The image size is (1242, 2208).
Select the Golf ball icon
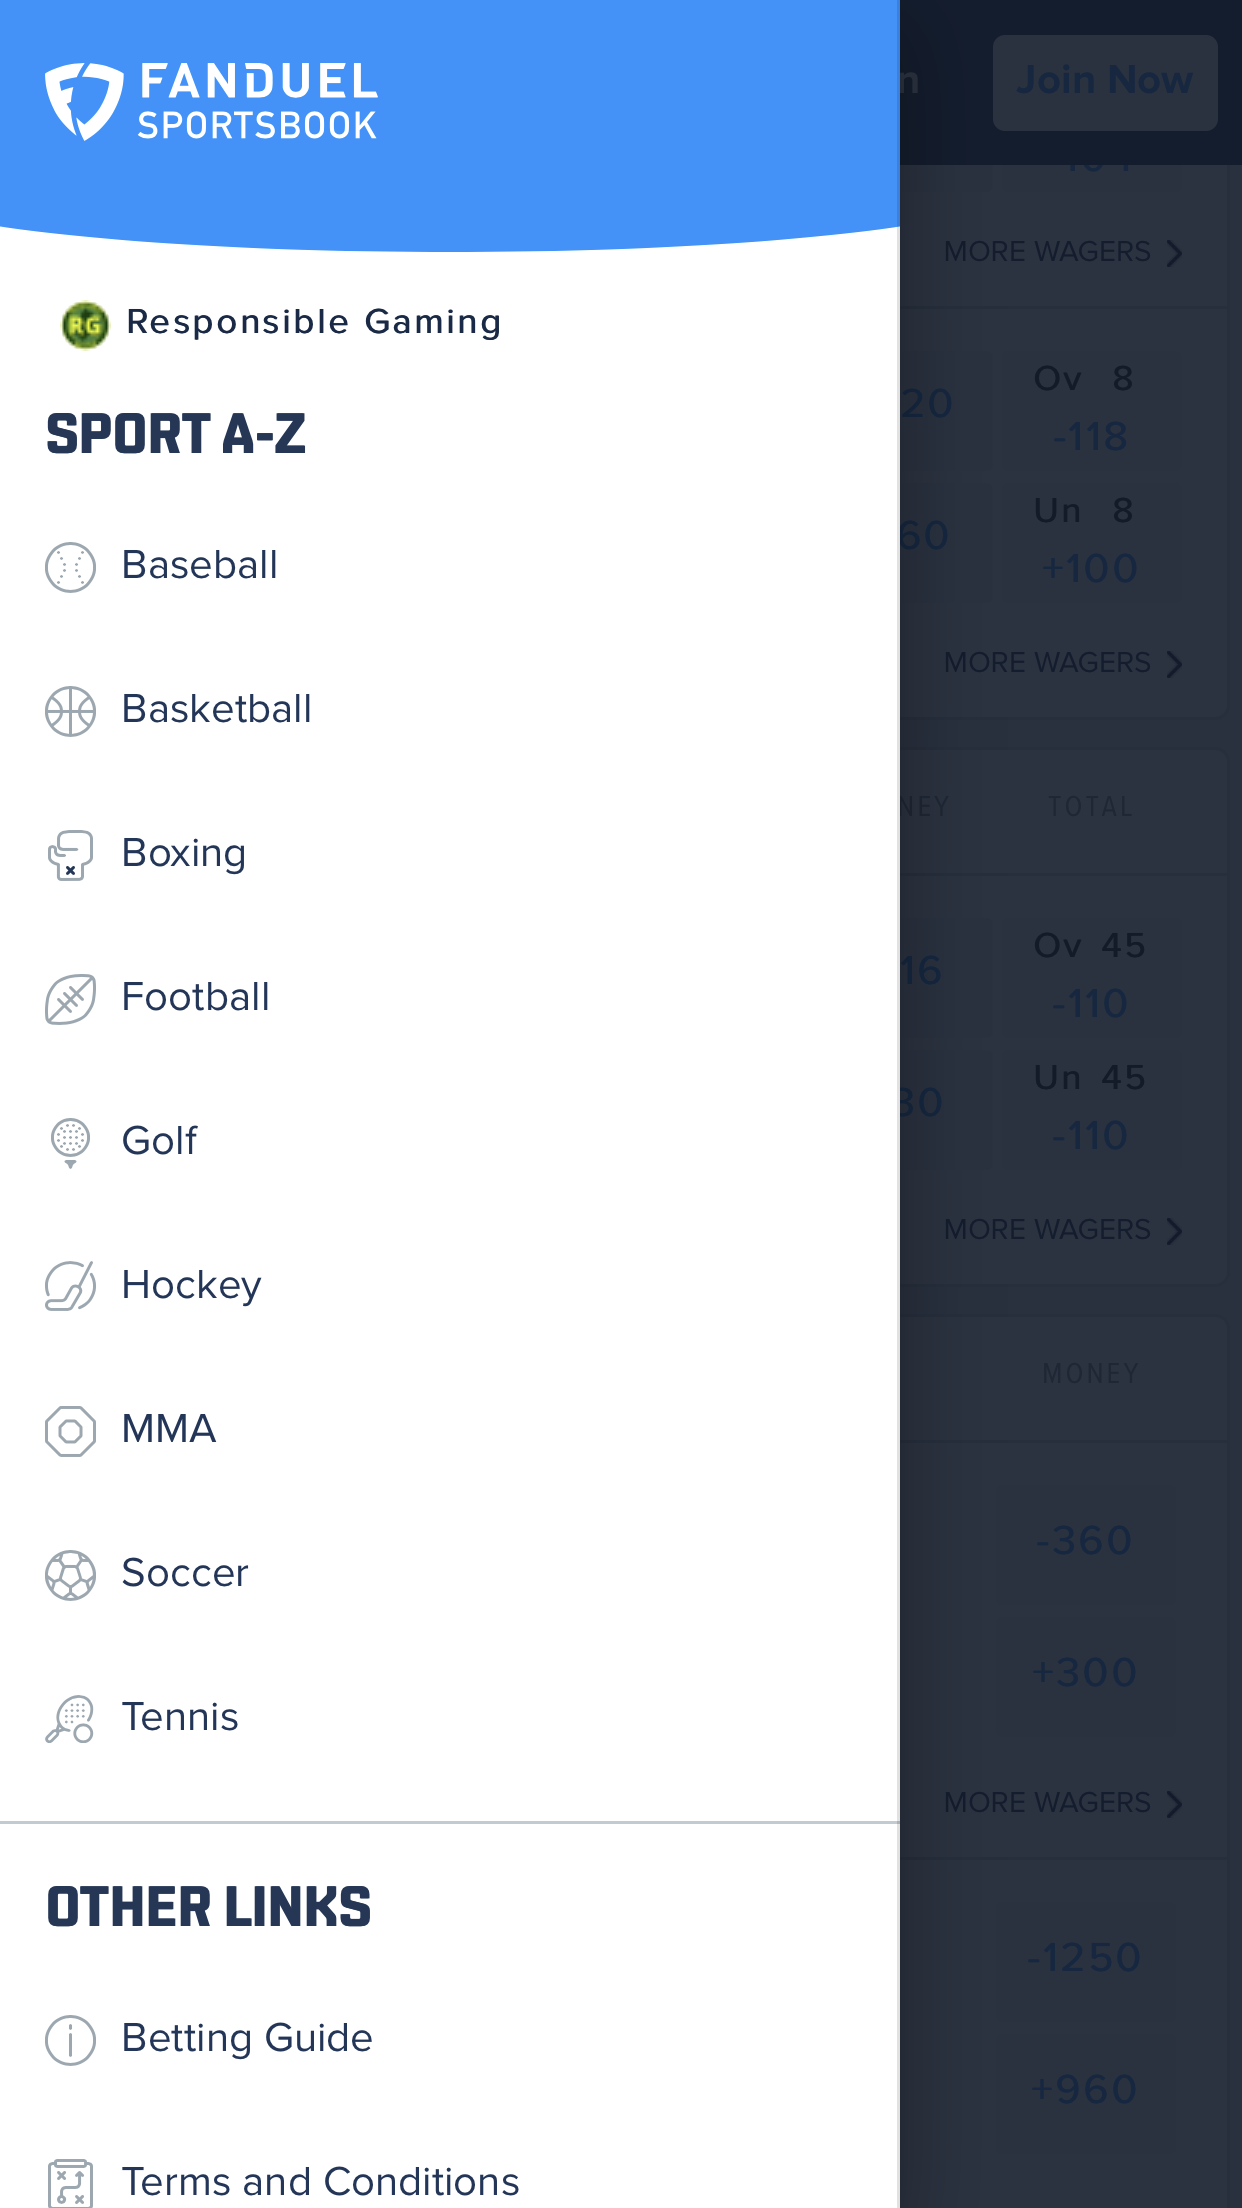click(x=70, y=1142)
